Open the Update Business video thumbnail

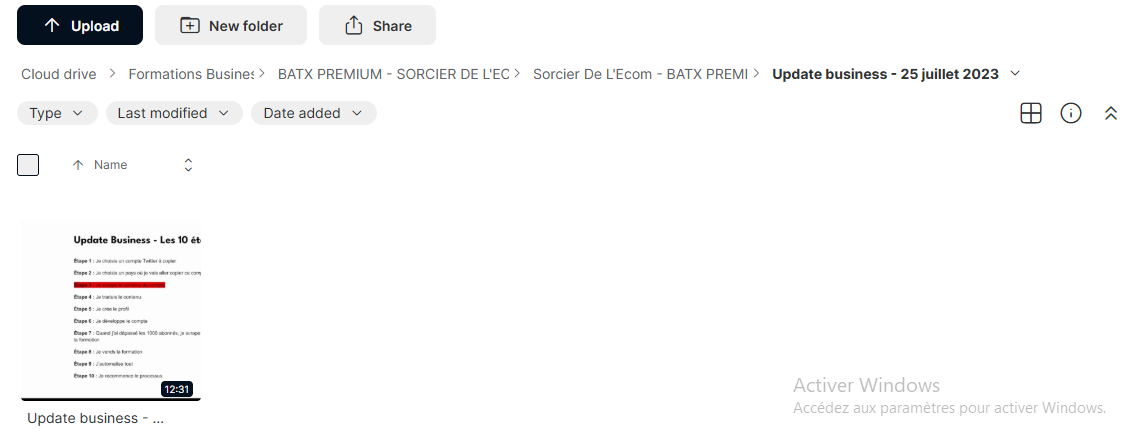coord(111,311)
